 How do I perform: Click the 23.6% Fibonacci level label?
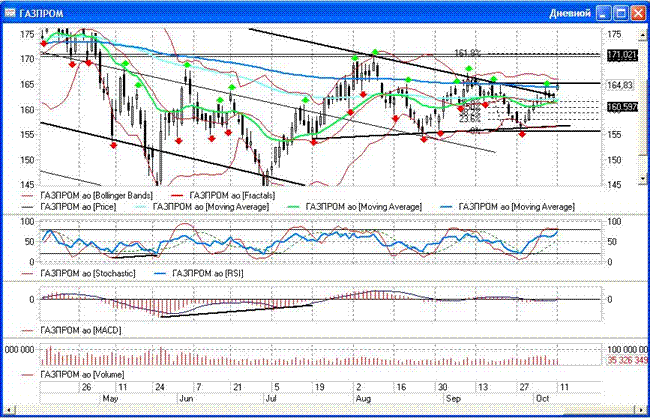click(469, 119)
